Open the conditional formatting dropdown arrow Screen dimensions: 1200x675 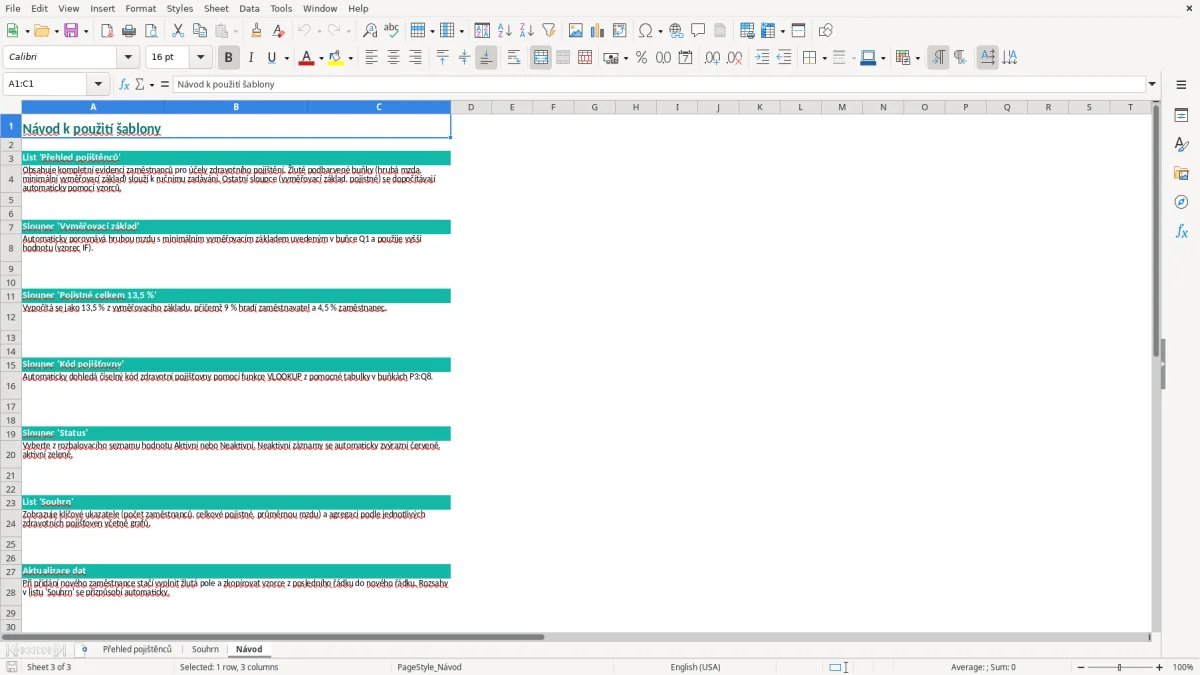click(916, 58)
